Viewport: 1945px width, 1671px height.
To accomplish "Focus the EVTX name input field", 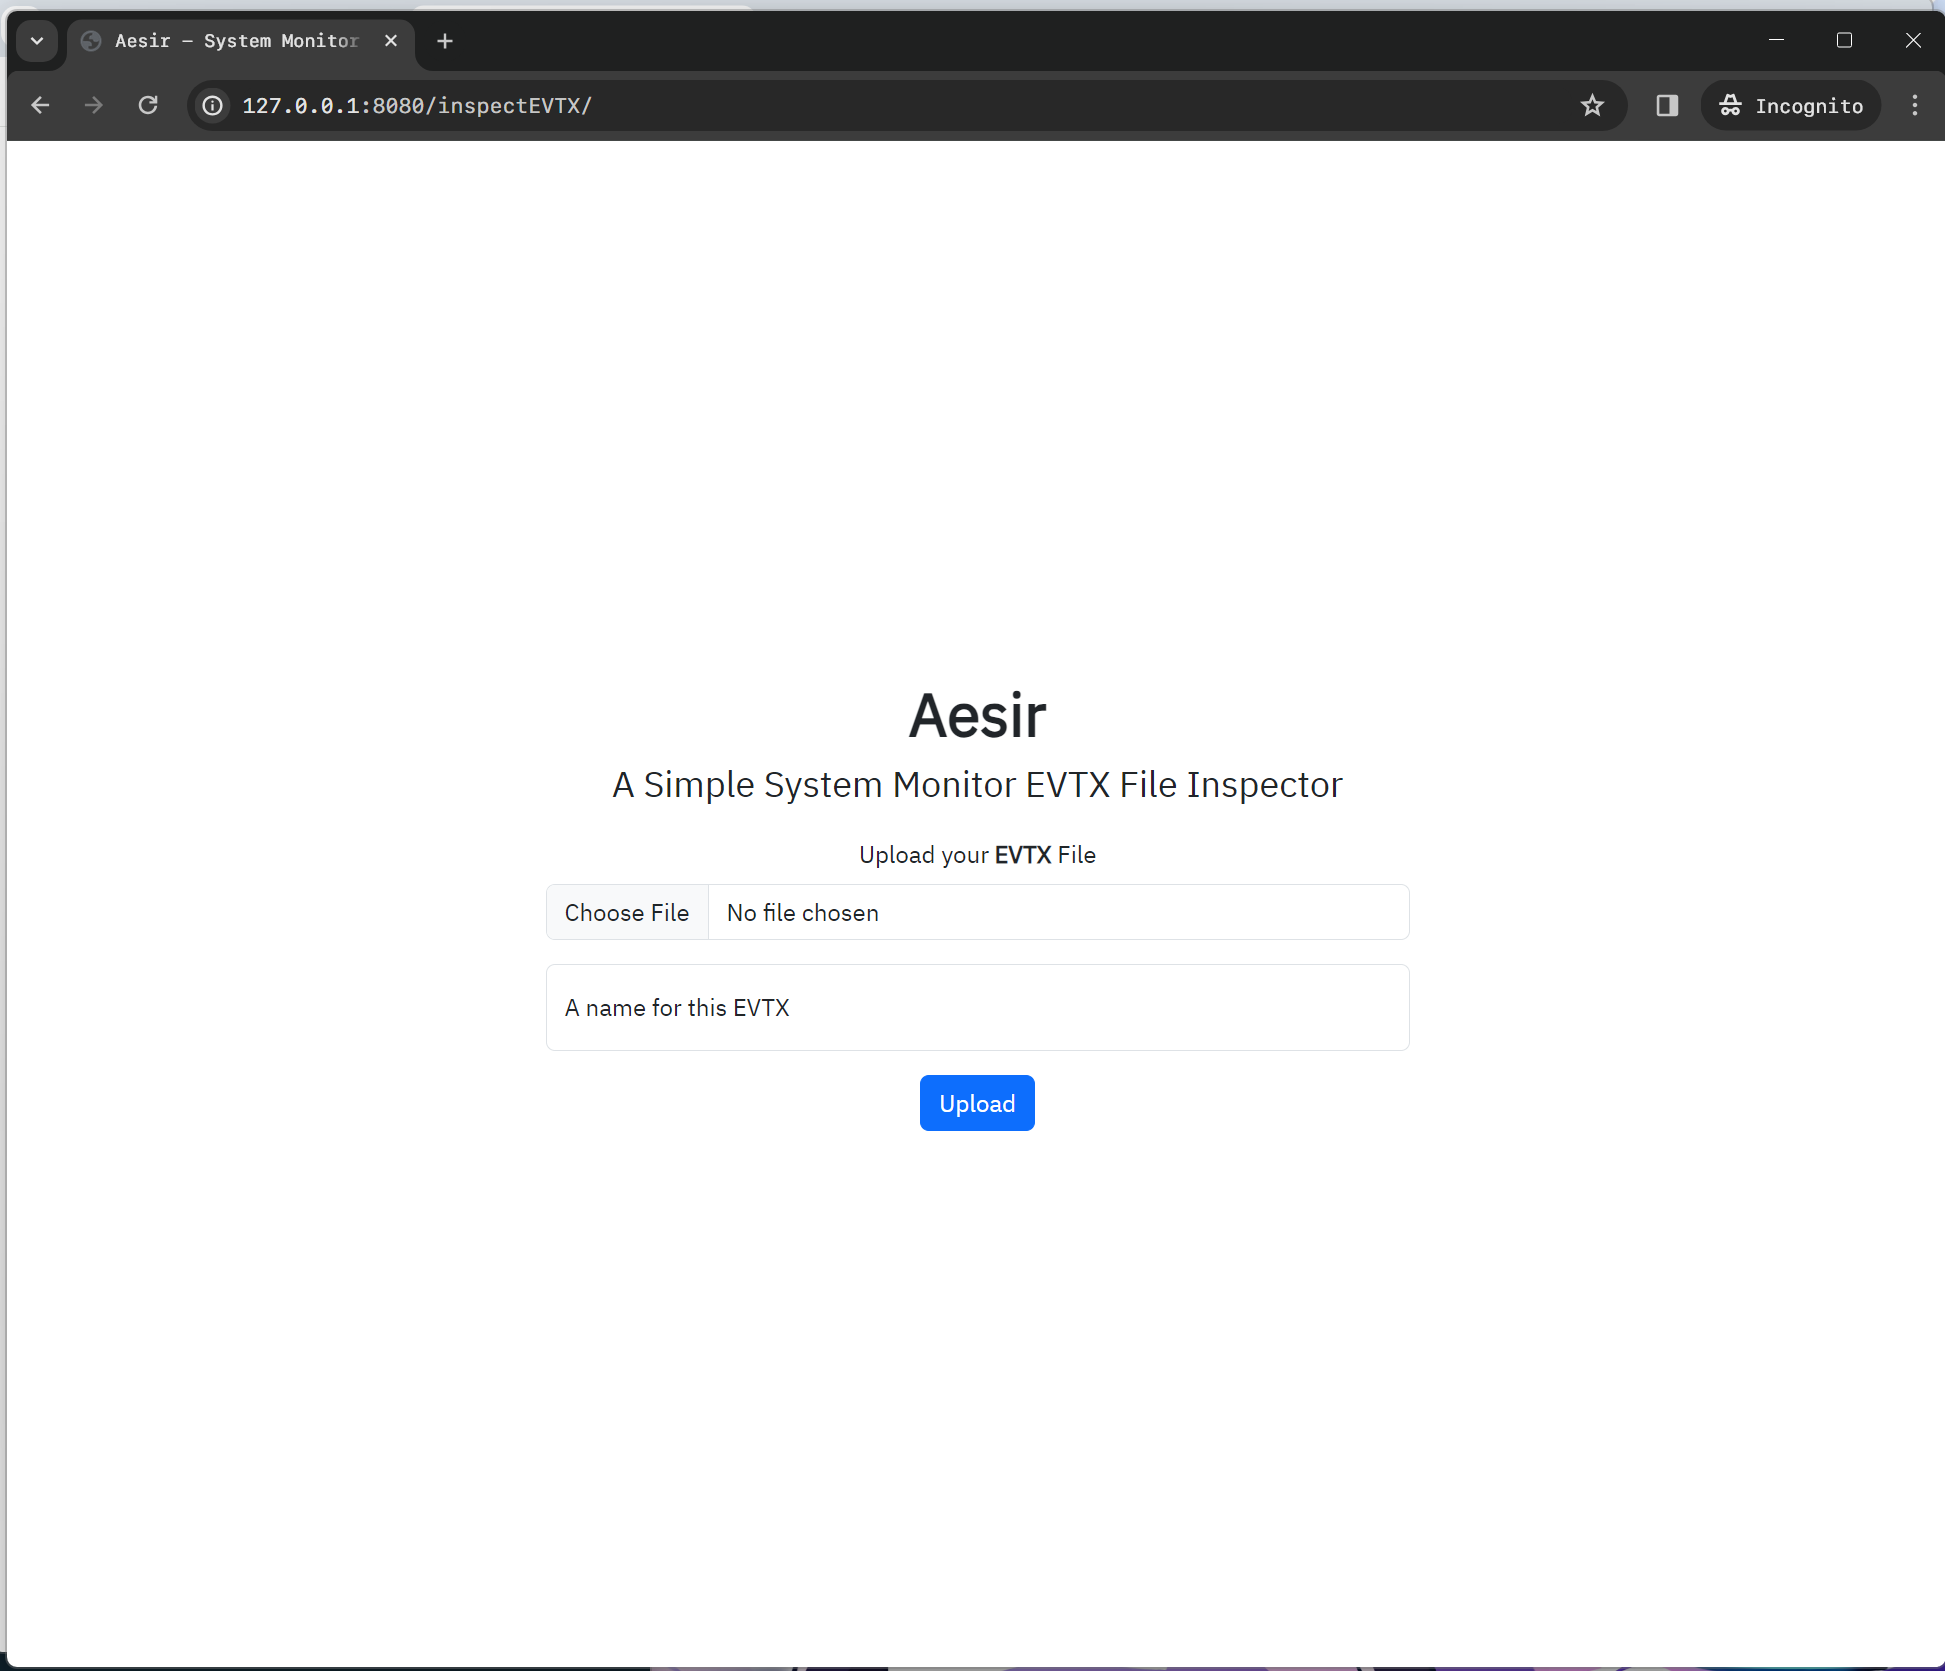I will [x=977, y=1007].
